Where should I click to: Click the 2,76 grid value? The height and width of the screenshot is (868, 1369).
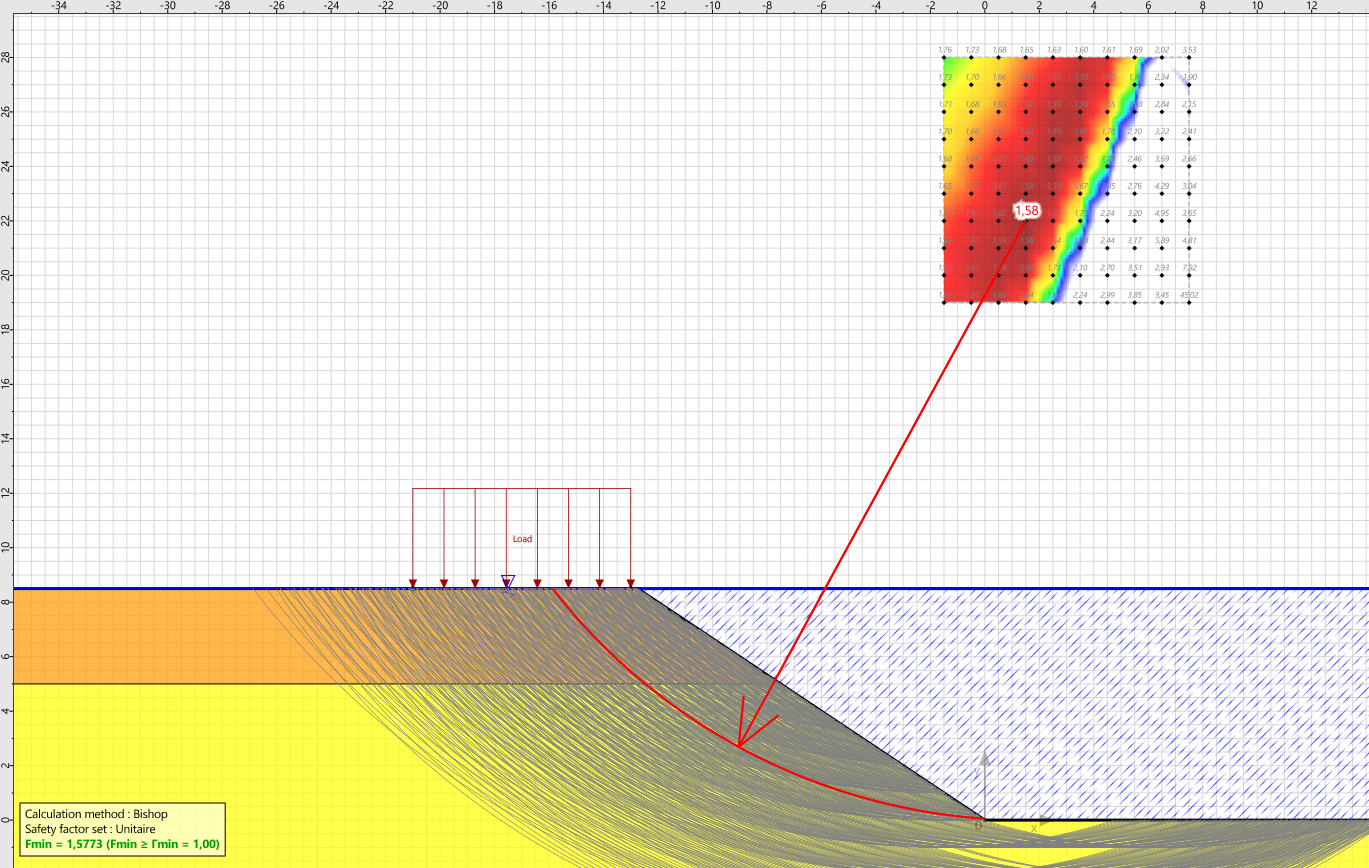tap(1135, 186)
